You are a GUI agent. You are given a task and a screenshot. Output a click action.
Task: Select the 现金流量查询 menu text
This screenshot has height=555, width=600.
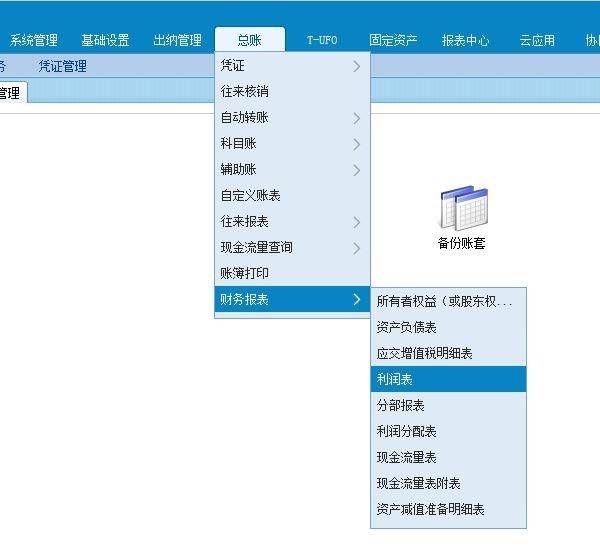coord(256,248)
